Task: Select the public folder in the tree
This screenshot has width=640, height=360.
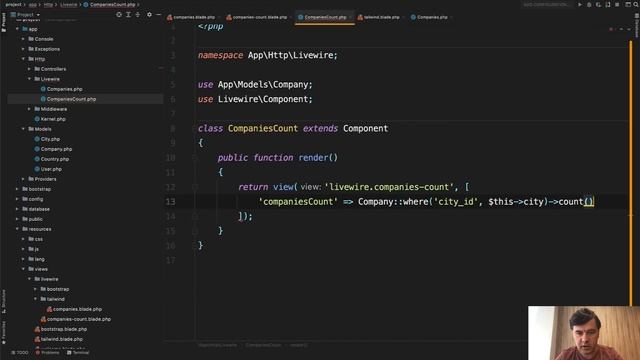Action: click(x=35, y=219)
